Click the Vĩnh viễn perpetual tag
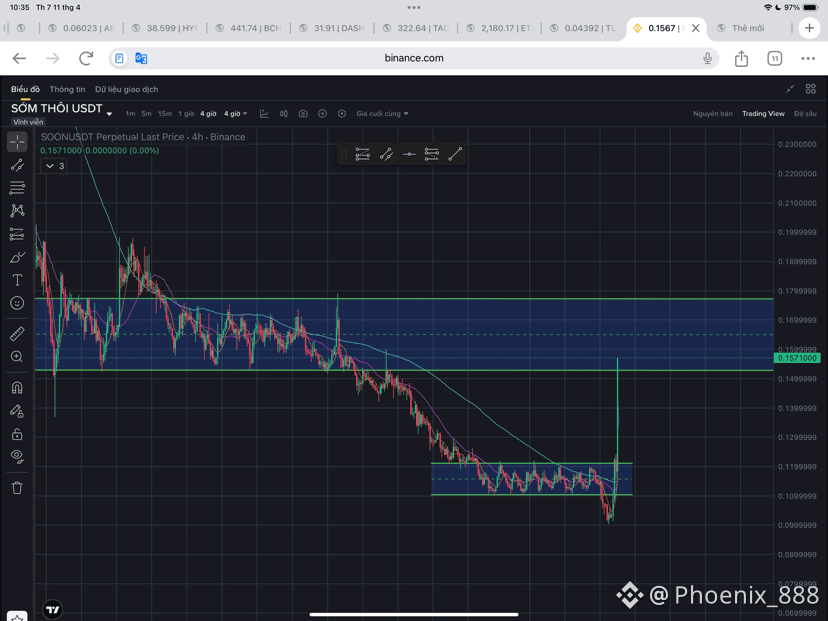 pos(29,122)
